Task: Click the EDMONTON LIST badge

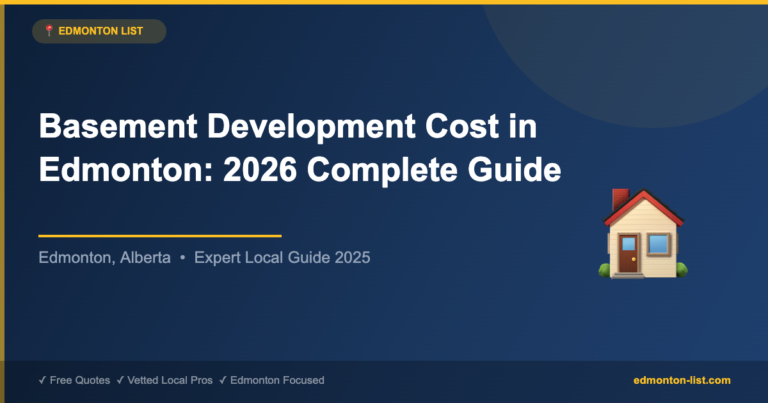Action: [x=99, y=31]
